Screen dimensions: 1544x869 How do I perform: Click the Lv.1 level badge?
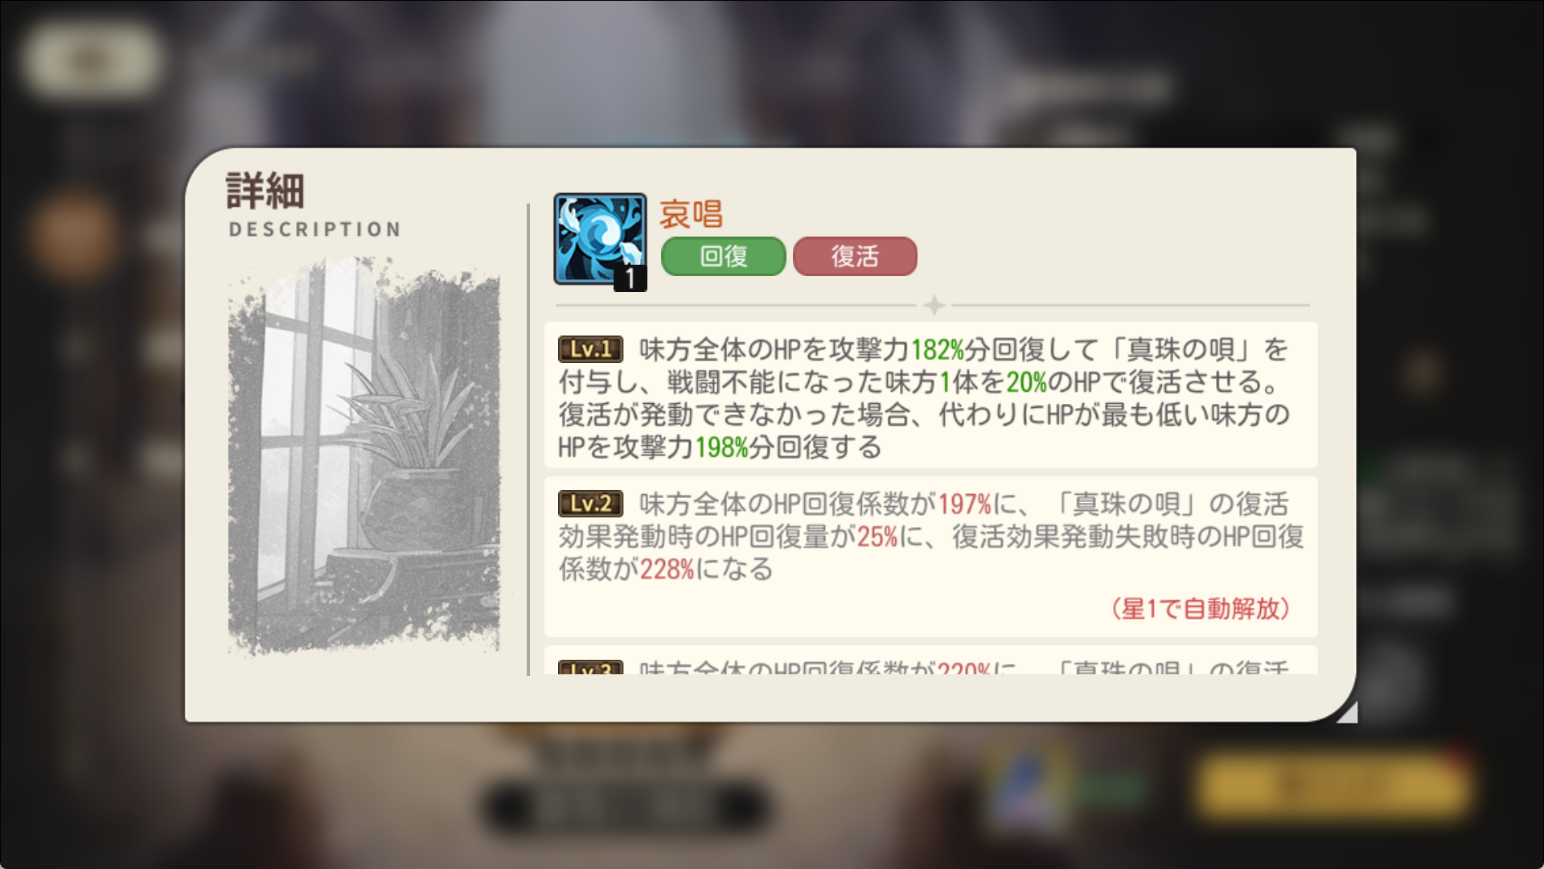(x=590, y=349)
